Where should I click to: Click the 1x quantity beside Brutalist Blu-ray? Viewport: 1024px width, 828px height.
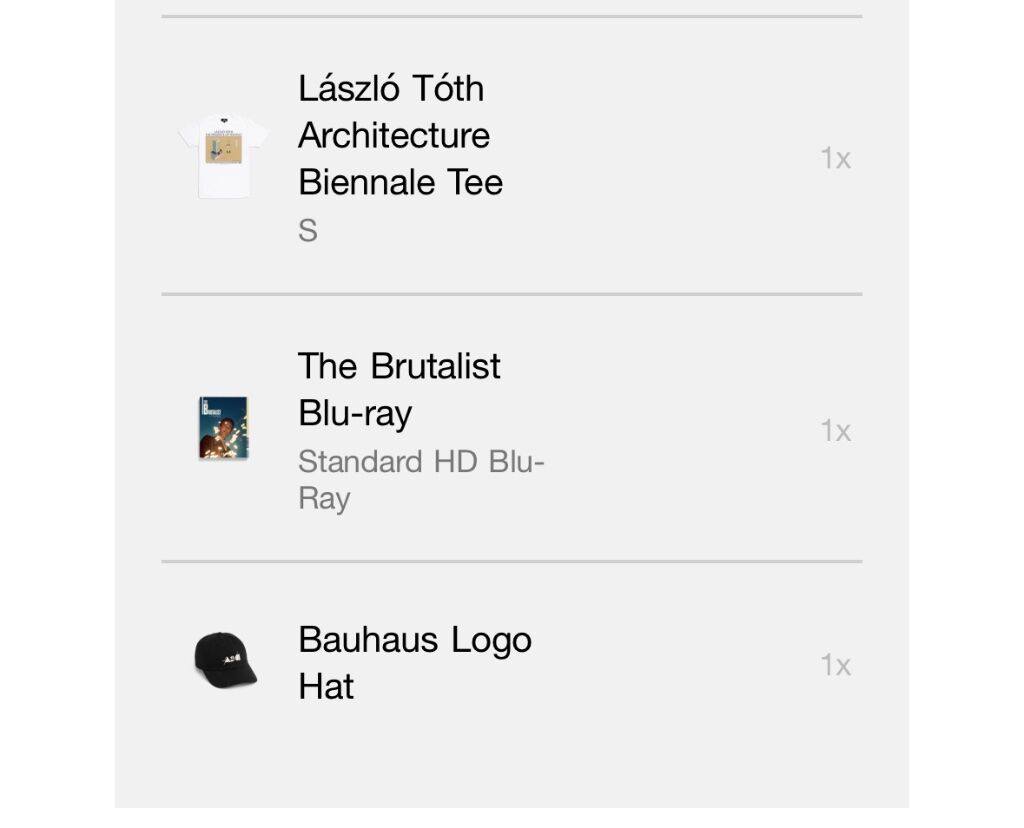(835, 432)
